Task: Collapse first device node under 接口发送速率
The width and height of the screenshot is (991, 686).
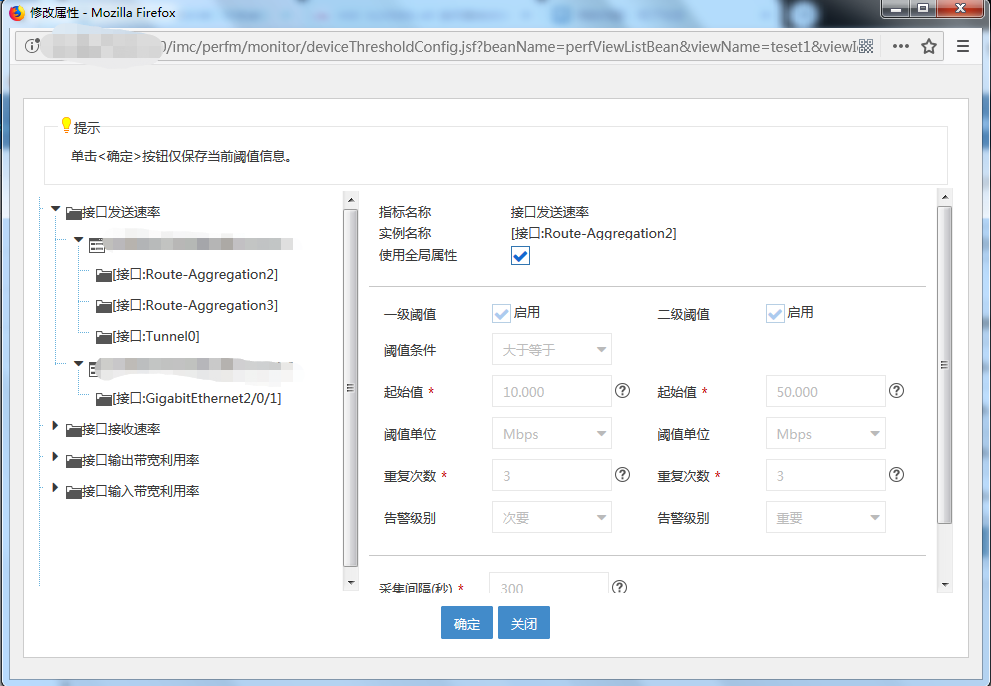Action: [78, 240]
